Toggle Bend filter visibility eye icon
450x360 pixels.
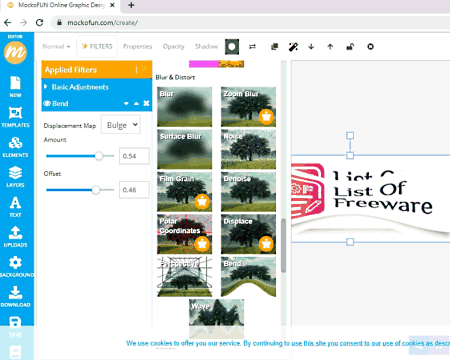tap(47, 104)
